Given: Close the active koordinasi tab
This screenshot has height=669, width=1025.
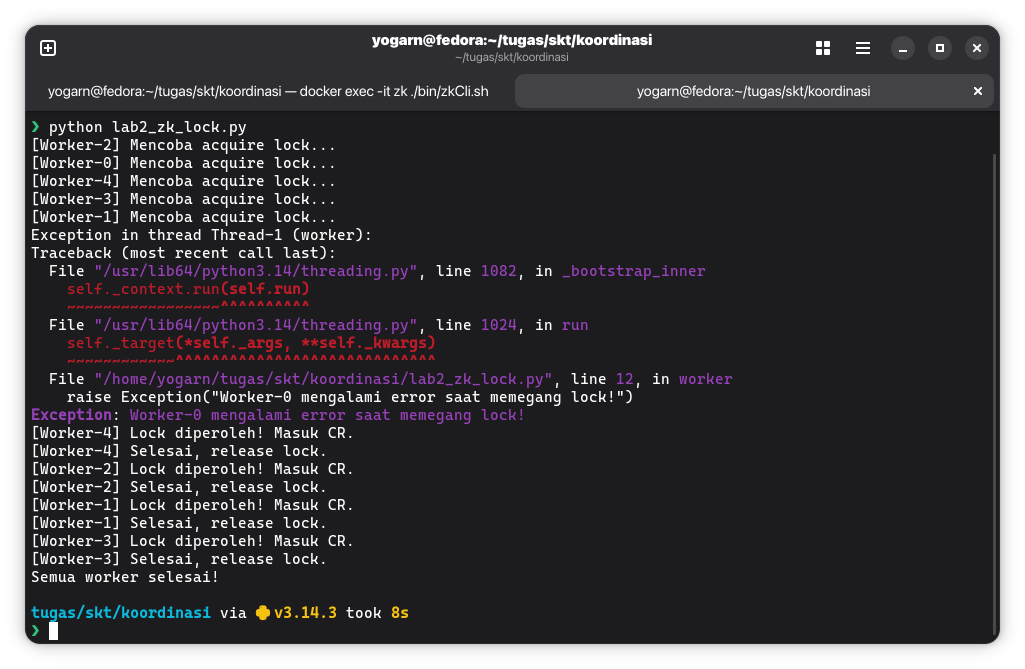Looking at the screenshot, I should click(978, 91).
